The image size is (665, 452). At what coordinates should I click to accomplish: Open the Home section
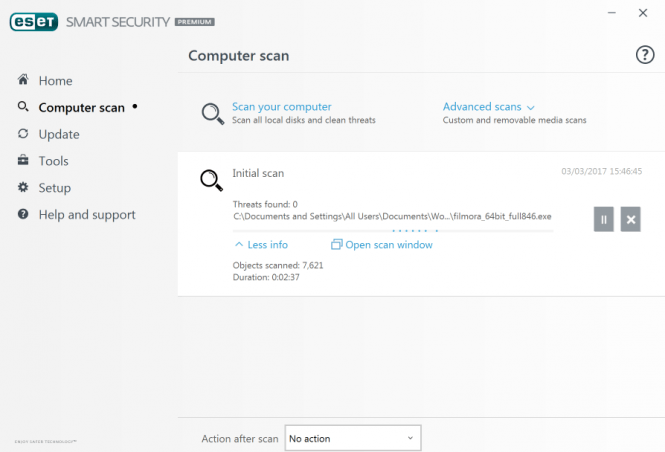[x=55, y=81]
